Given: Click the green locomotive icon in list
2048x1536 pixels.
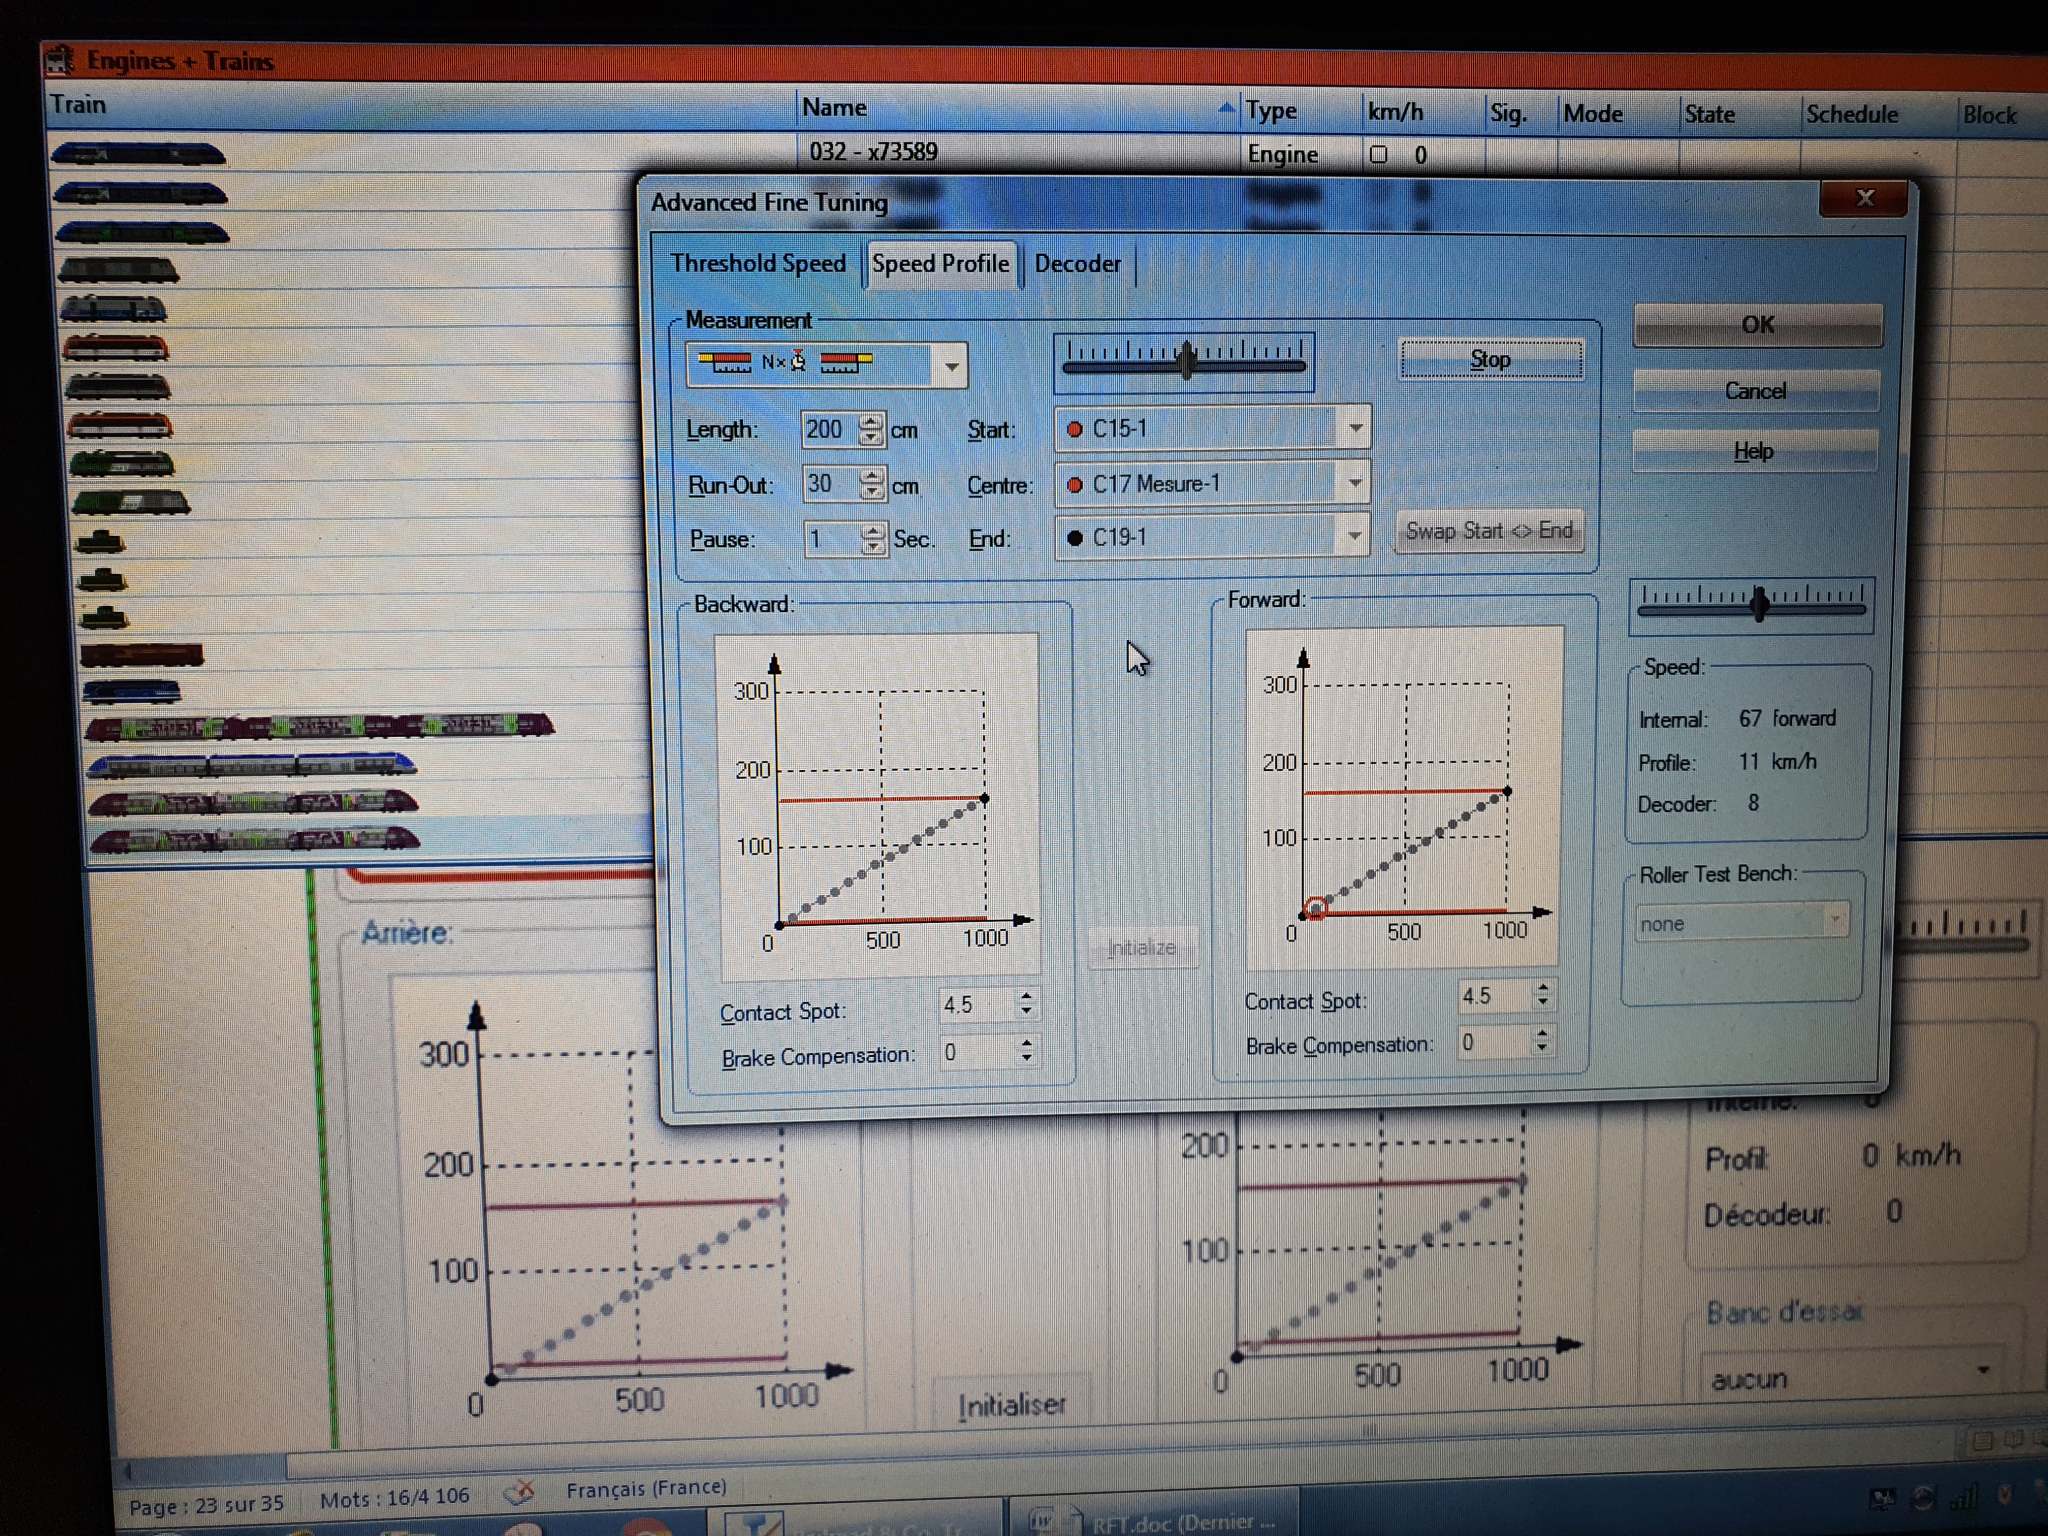Looking at the screenshot, I should 122,464.
